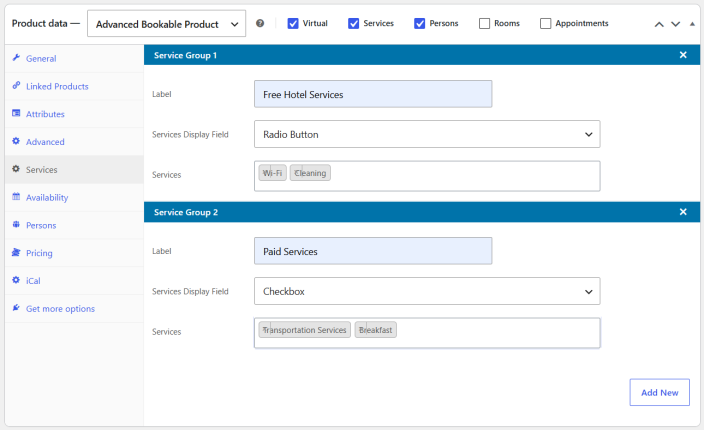704x430 pixels.
Task: Click the Cleaning service tag
Action: pos(310,173)
